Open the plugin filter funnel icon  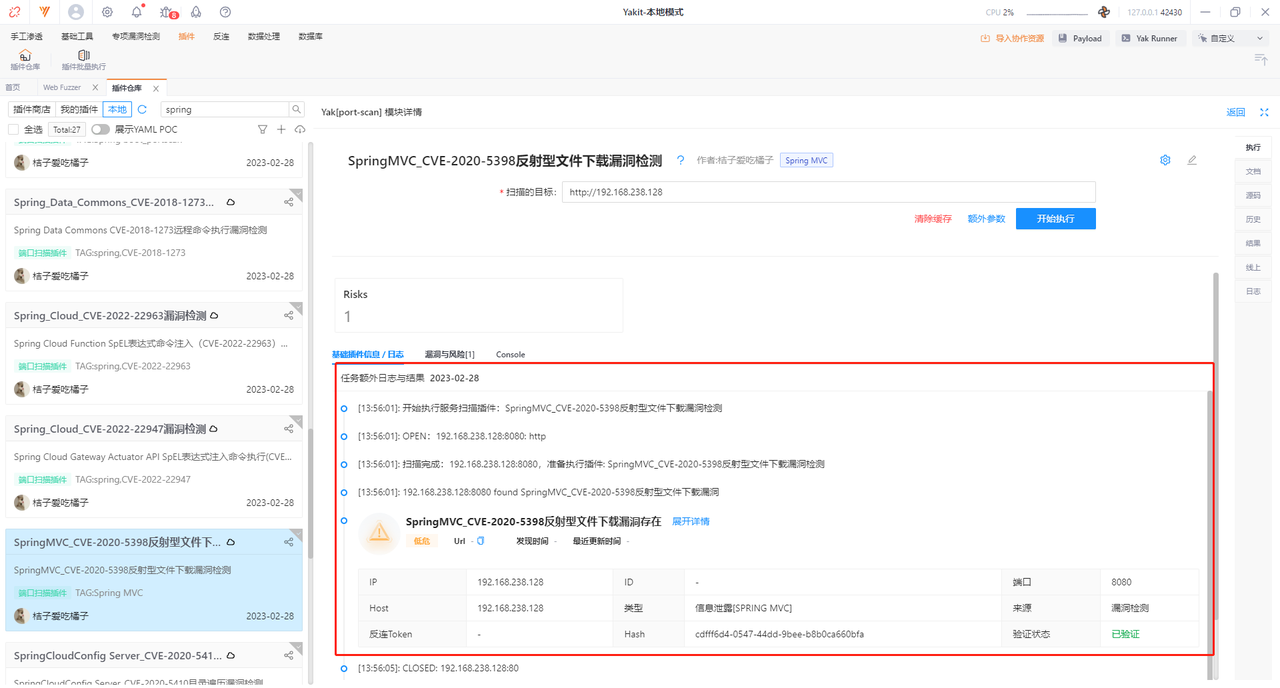tap(263, 129)
